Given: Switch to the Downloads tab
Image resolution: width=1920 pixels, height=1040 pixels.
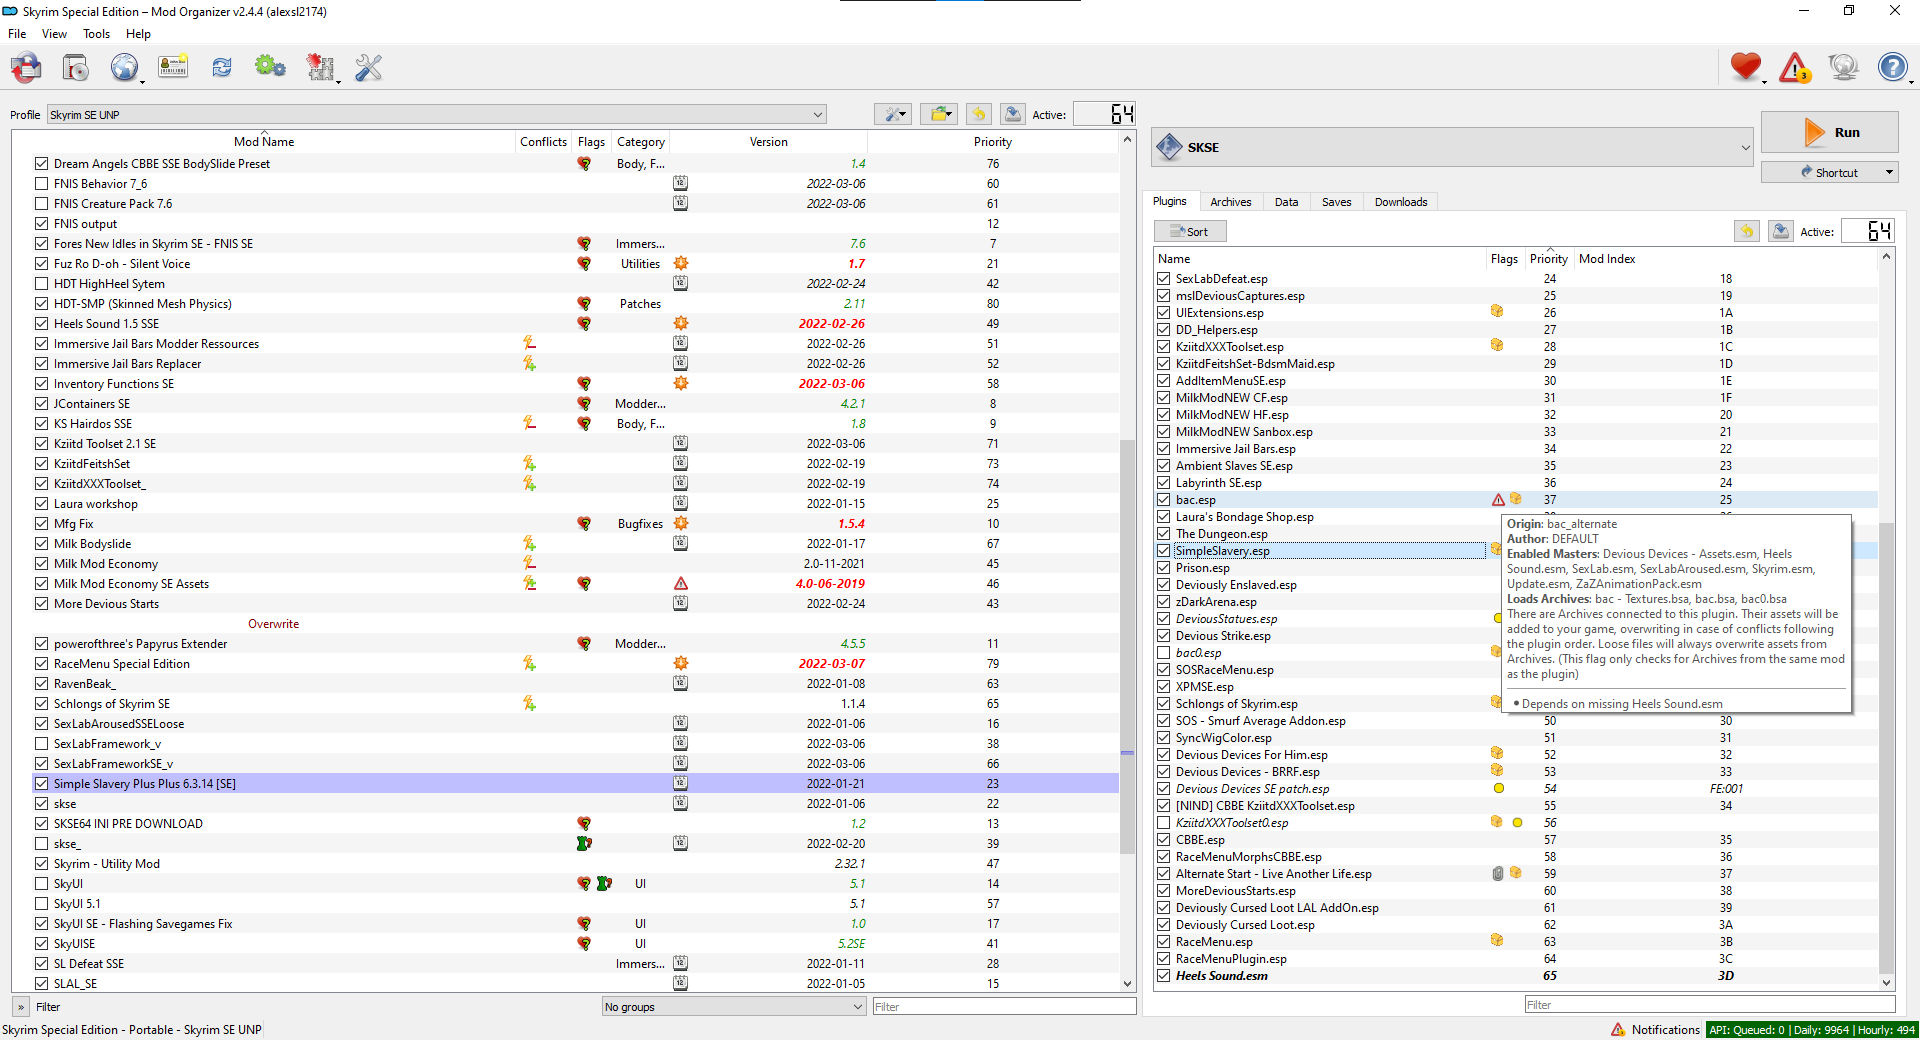Looking at the screenshot, I should coord(1400,202).
